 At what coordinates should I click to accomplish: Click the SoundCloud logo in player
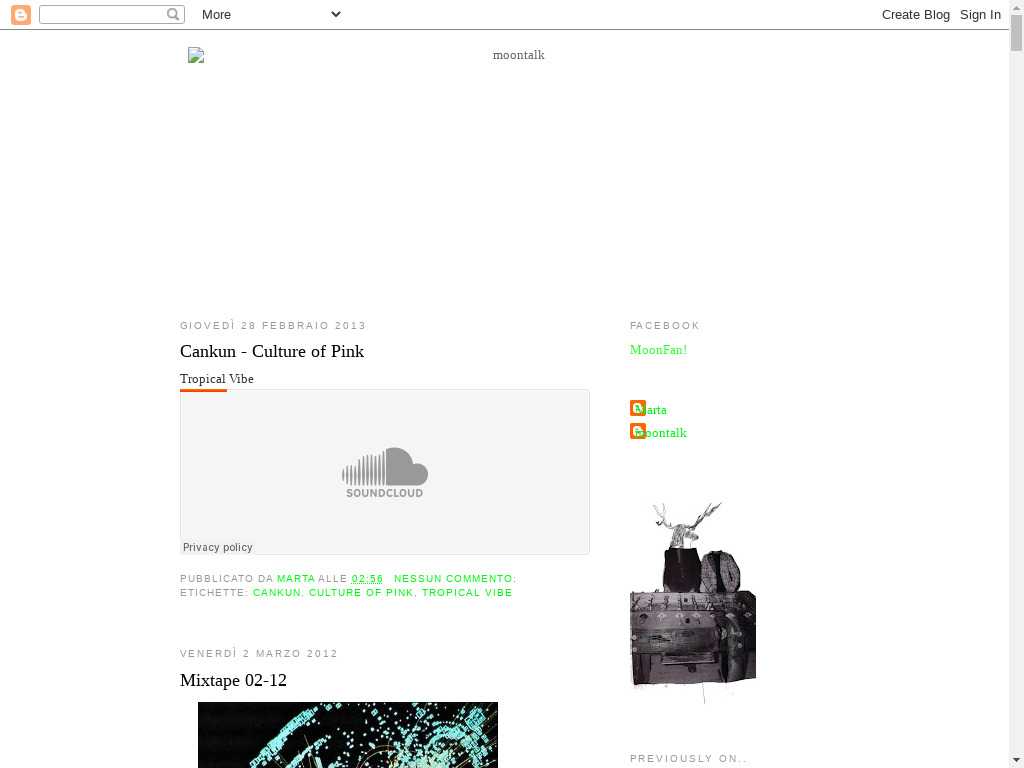[385, 472]
